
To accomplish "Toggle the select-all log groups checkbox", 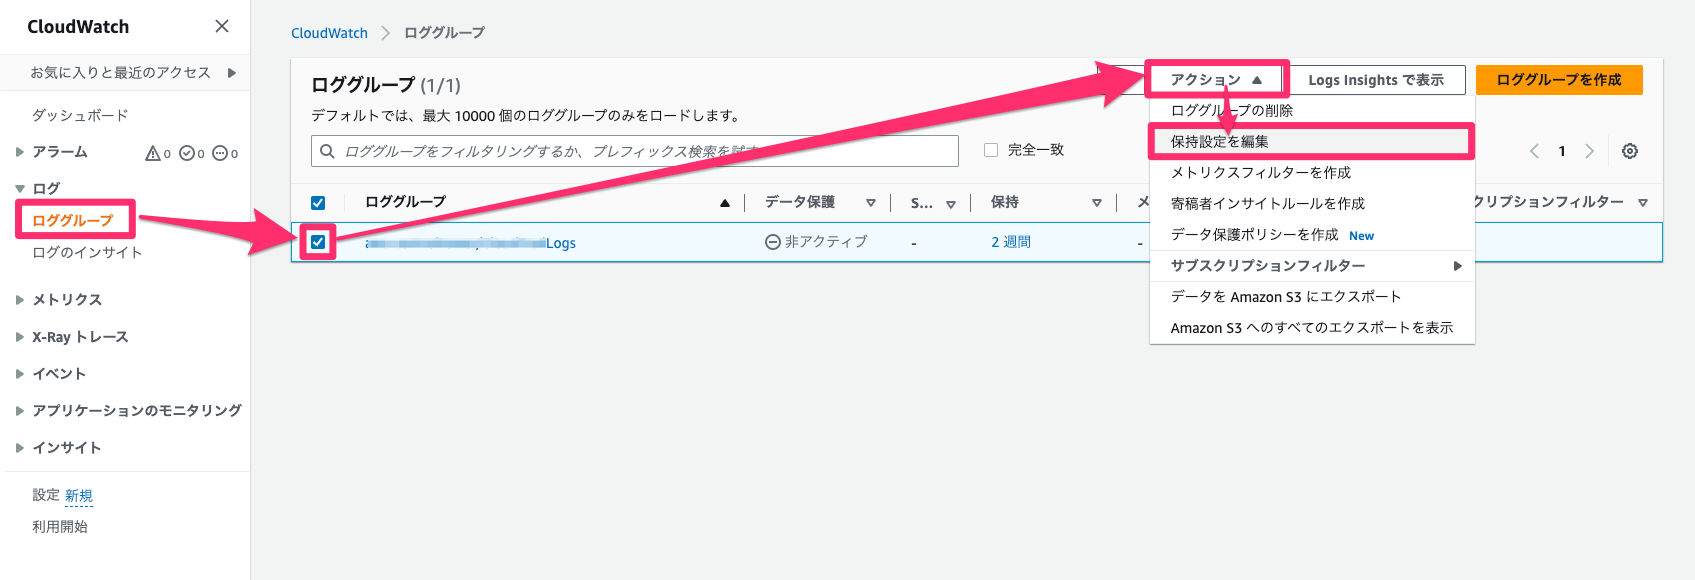I will tap(318, 203).
